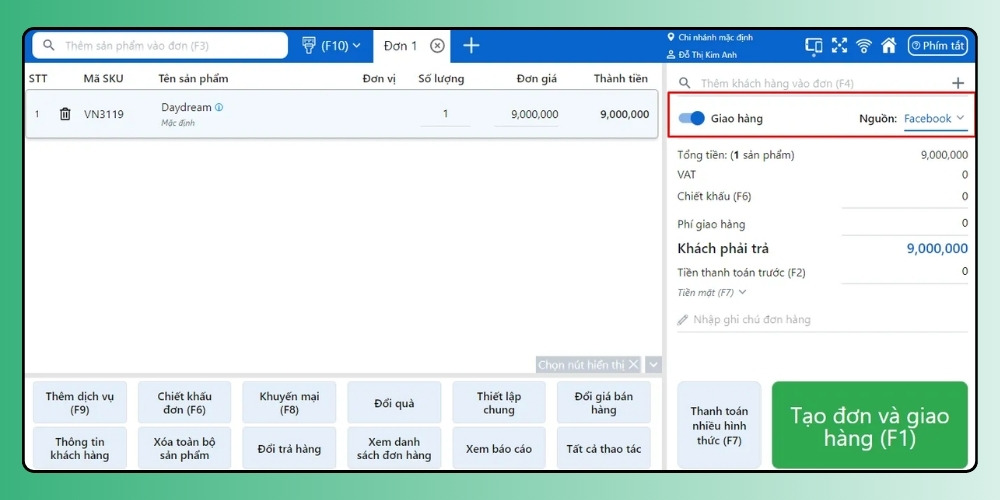Click Xem báo cáo button
The height and width of the screenshot is (500, 1000).
tap(499, 448)
